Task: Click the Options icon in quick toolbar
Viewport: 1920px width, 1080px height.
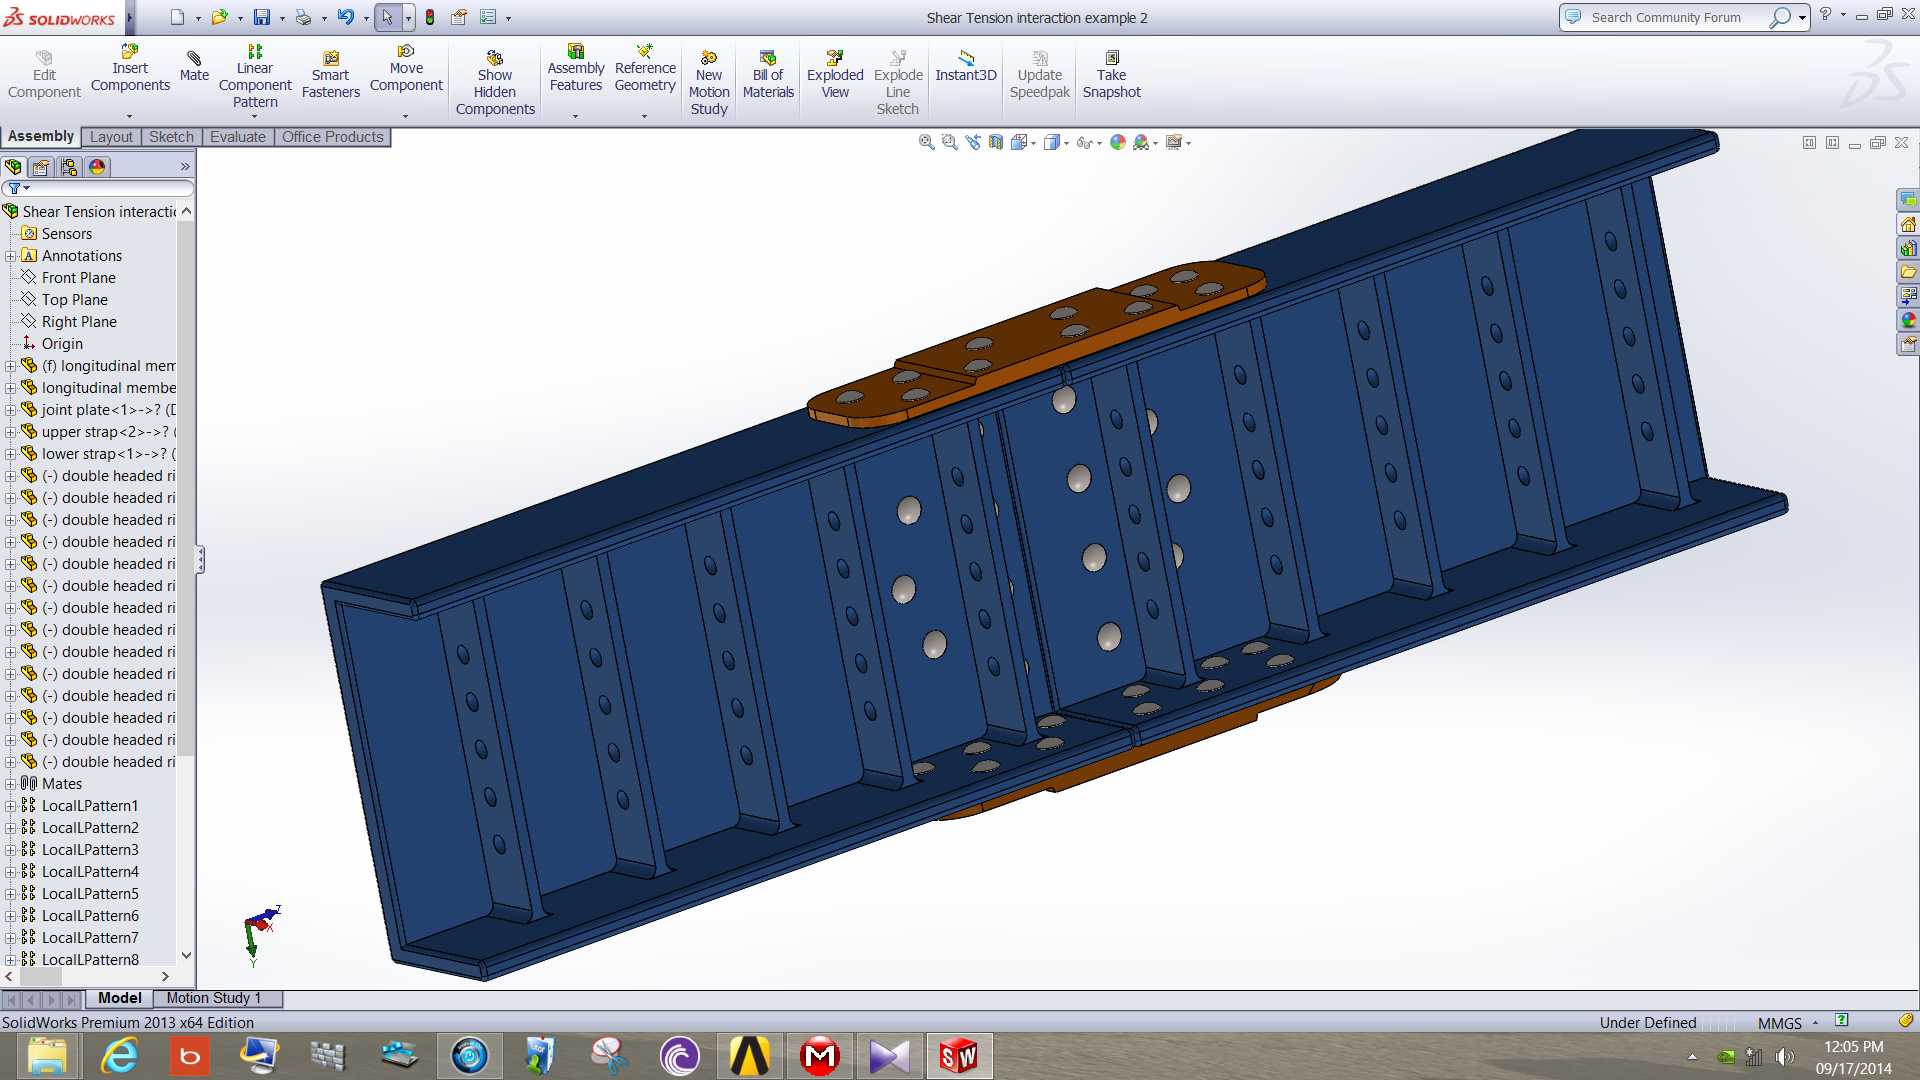Action: point(488,17)
